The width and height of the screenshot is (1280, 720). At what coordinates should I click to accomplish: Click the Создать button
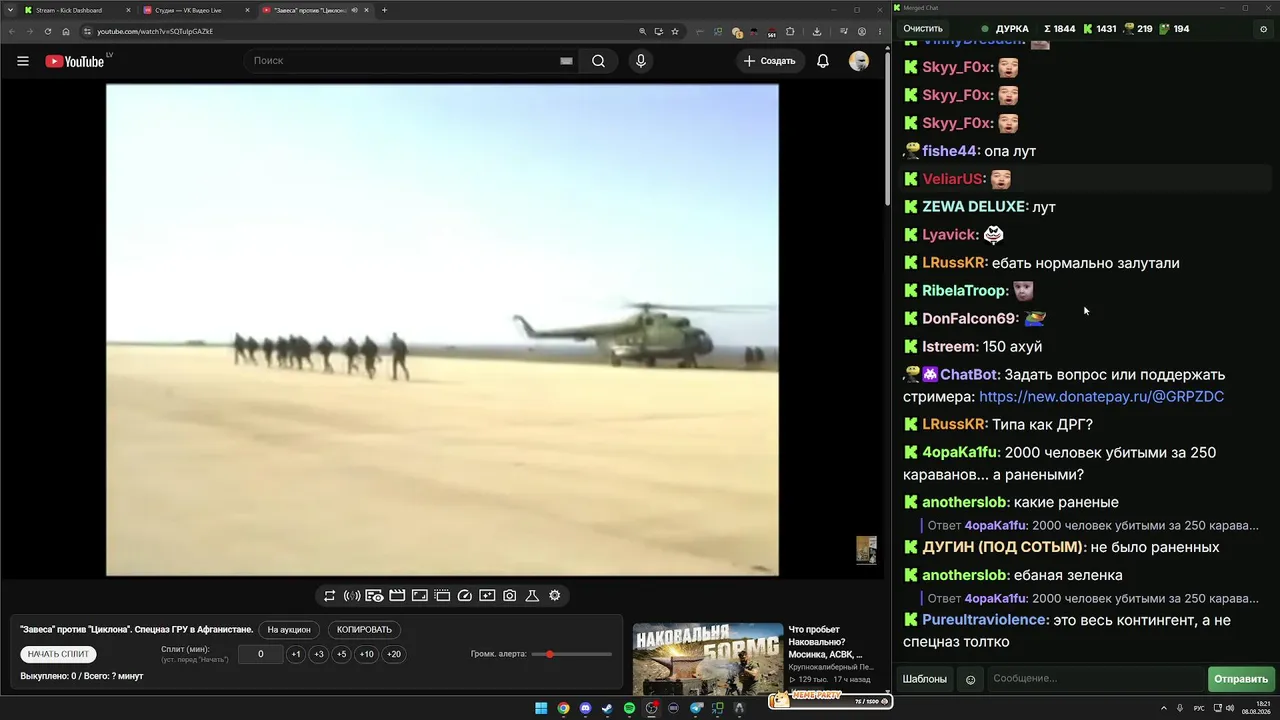[x=769, y=61]
